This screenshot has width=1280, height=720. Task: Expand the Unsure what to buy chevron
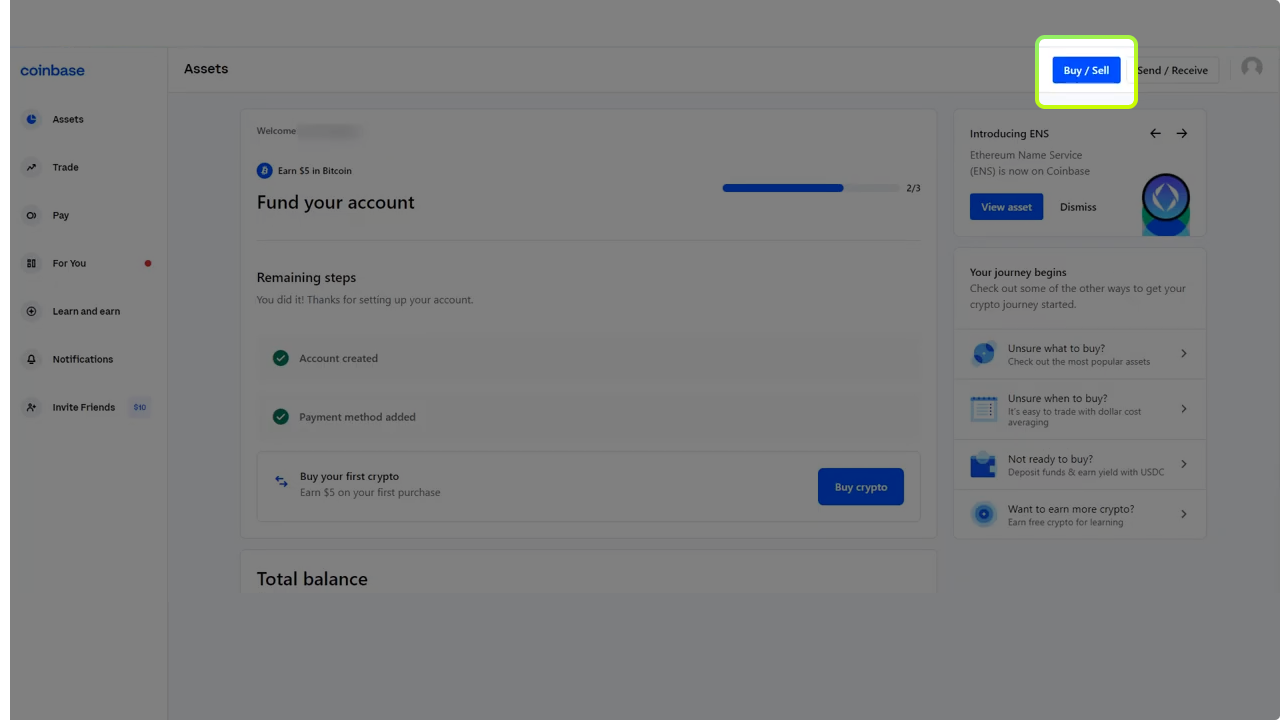(1184, 354)
